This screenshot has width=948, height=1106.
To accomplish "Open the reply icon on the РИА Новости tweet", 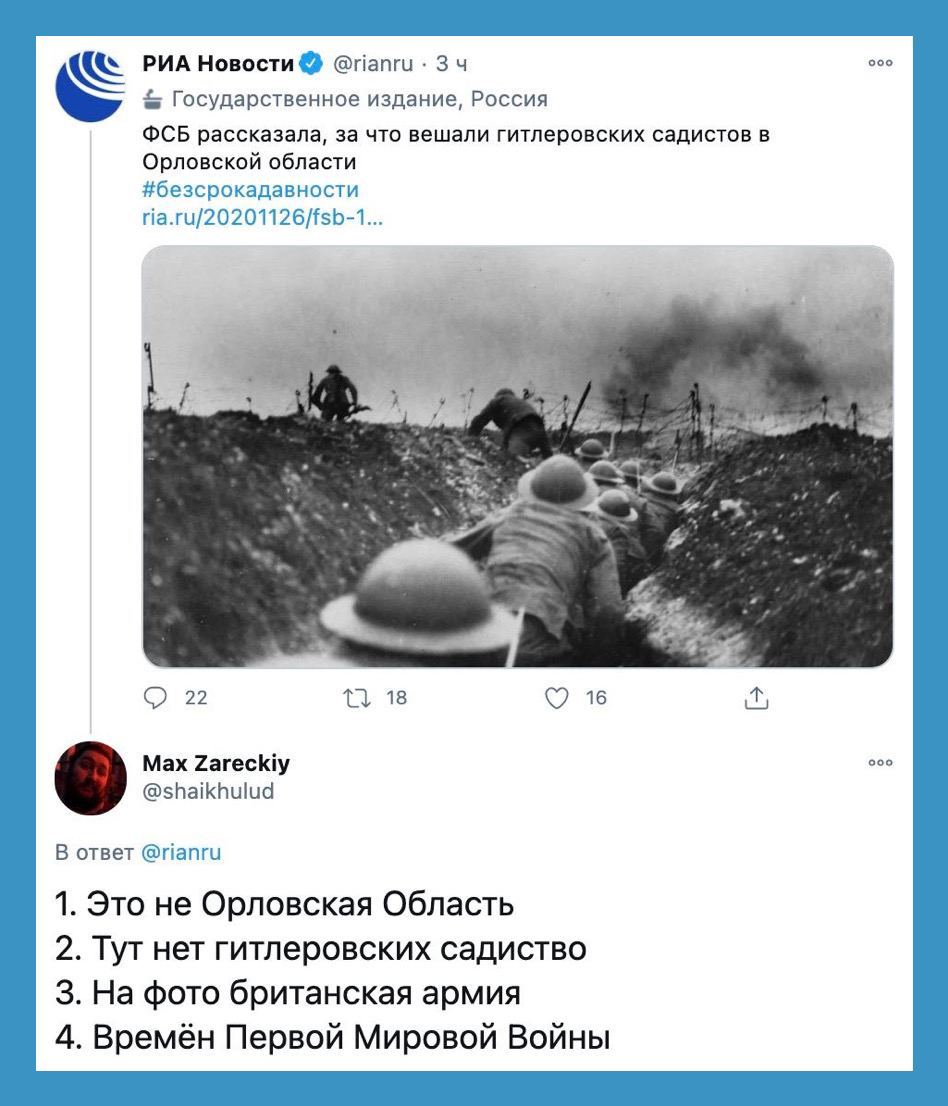I will [155, 698].
